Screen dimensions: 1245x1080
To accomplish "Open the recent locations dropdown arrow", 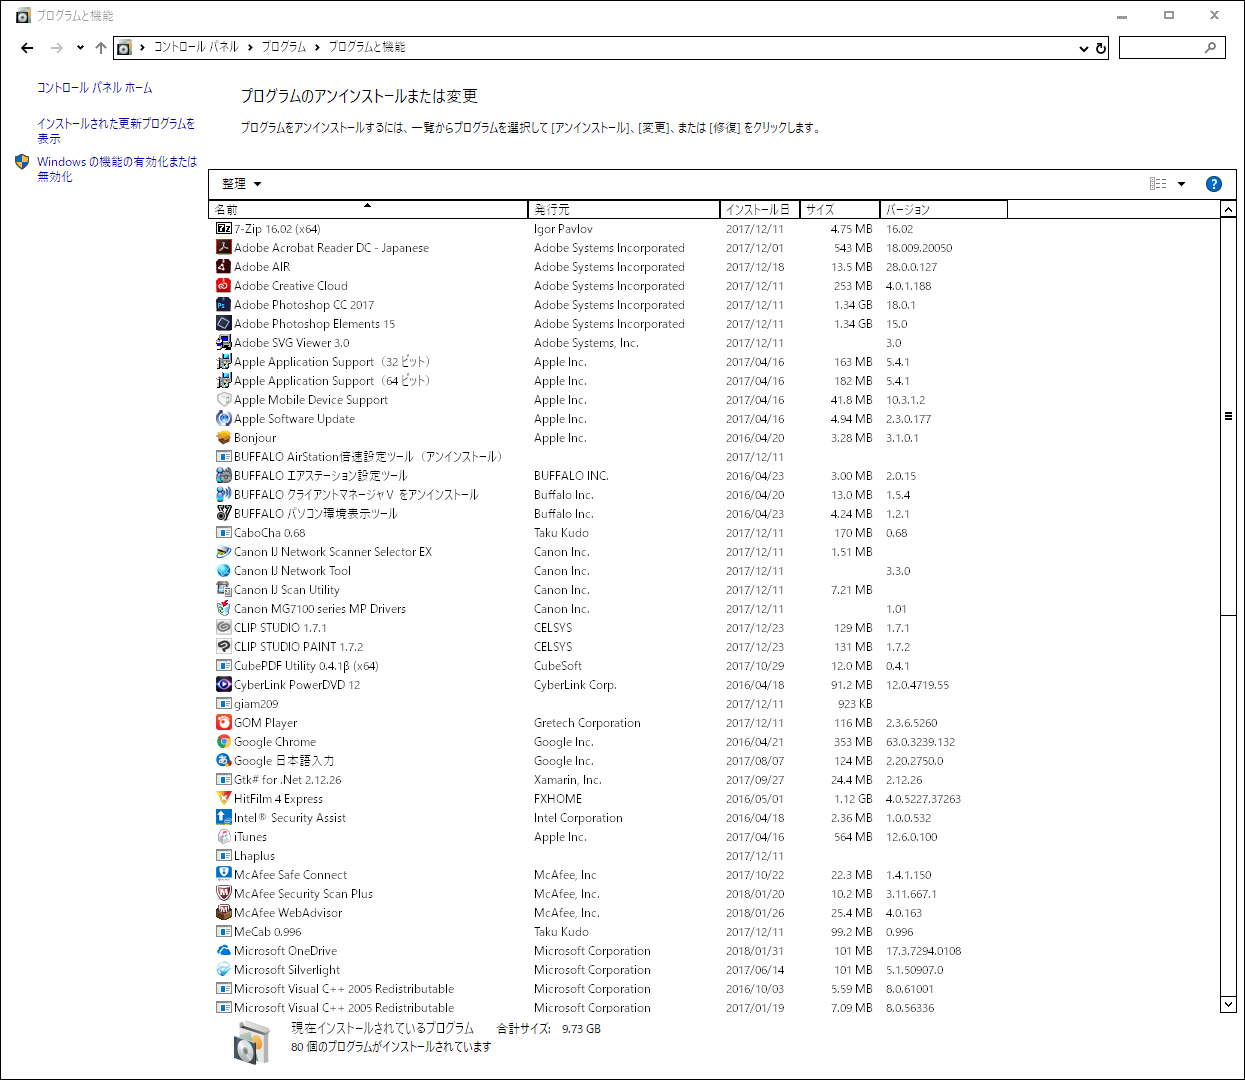I will point(80,48).
